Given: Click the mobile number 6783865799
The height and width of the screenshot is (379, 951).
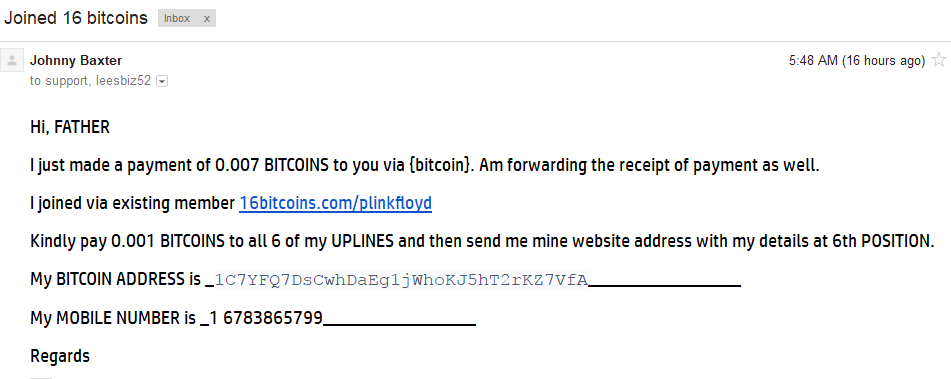Looking at the screenshot, I should tap(273, 318).
